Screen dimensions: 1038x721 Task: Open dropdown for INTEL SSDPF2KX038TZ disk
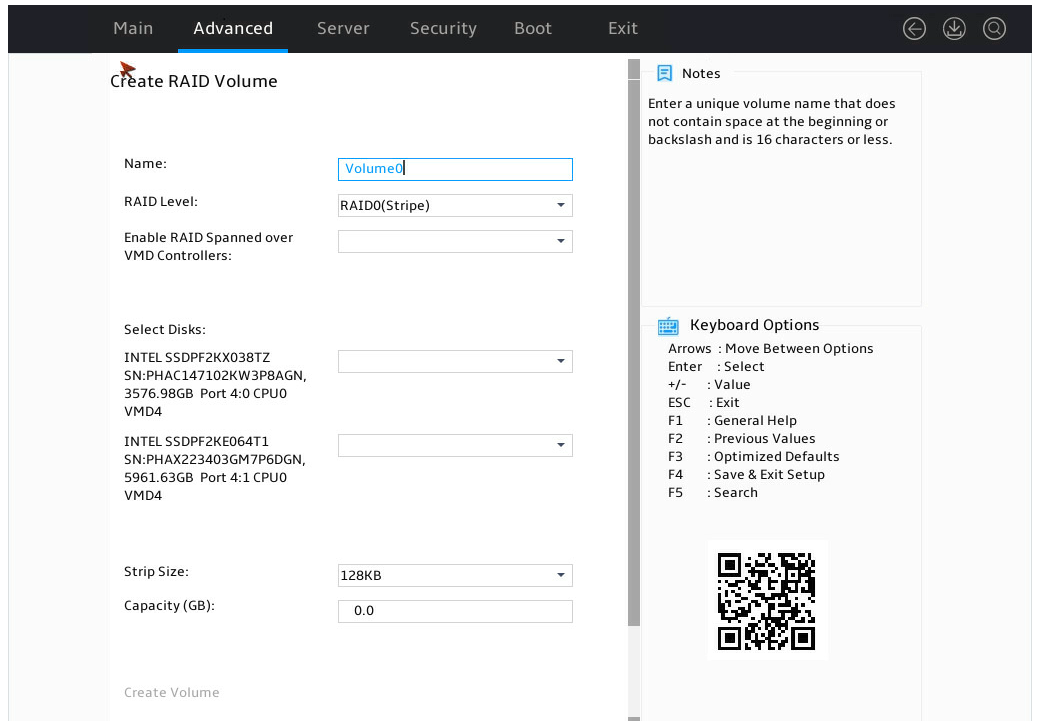455,361
